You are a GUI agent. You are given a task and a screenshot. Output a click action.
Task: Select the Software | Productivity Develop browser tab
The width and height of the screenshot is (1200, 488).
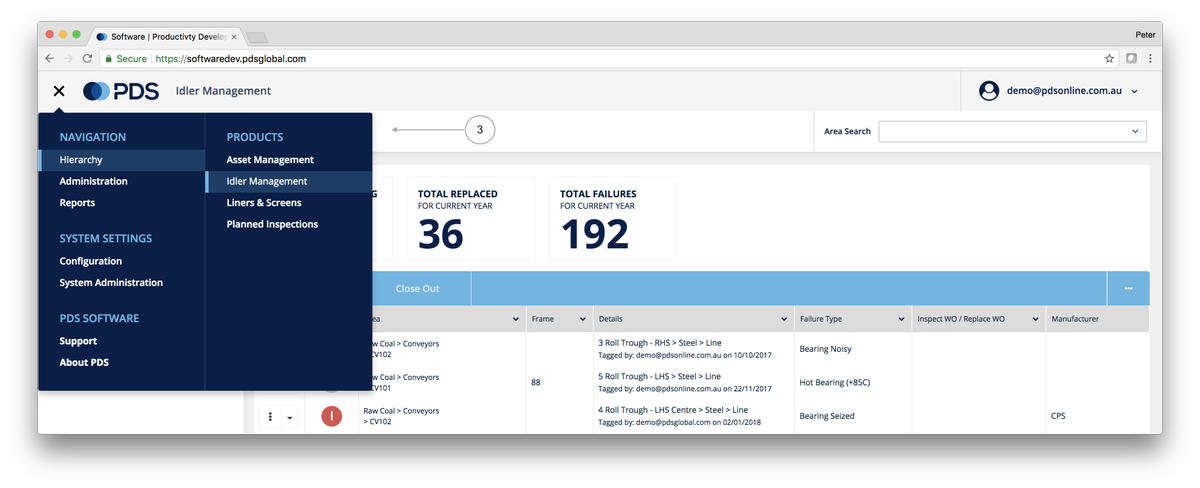[165, 36]
